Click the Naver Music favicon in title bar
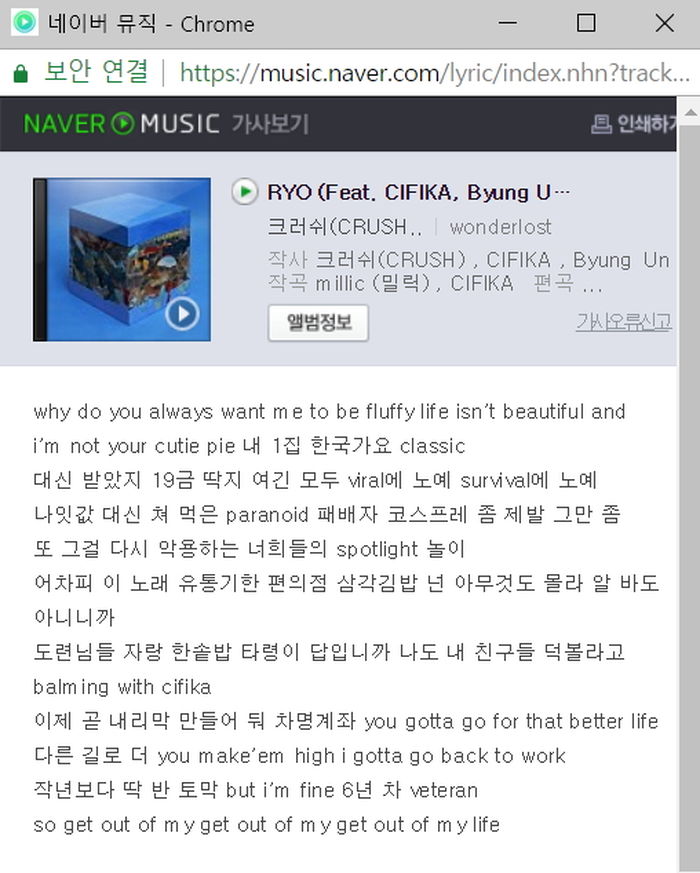The image size is (700, 873). point(25,22)
